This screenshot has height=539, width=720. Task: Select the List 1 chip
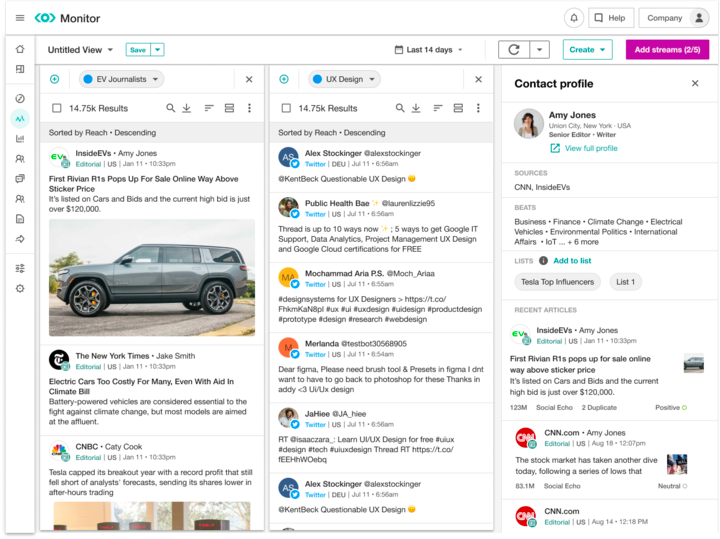pos(625,282)
